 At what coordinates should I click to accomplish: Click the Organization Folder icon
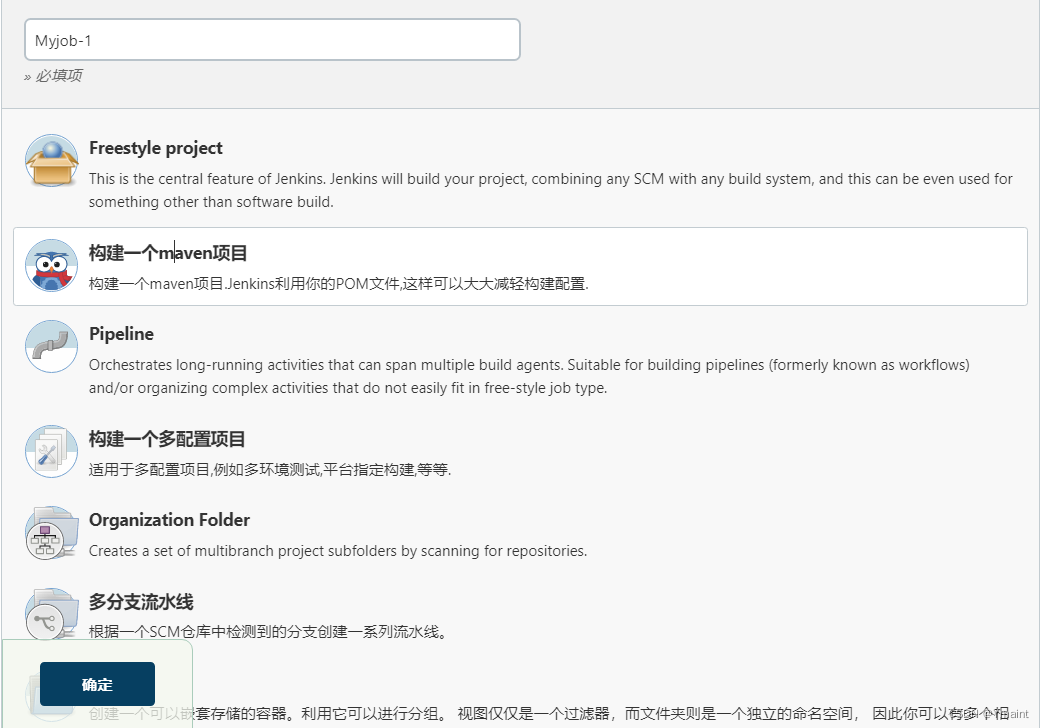(51, 533)
